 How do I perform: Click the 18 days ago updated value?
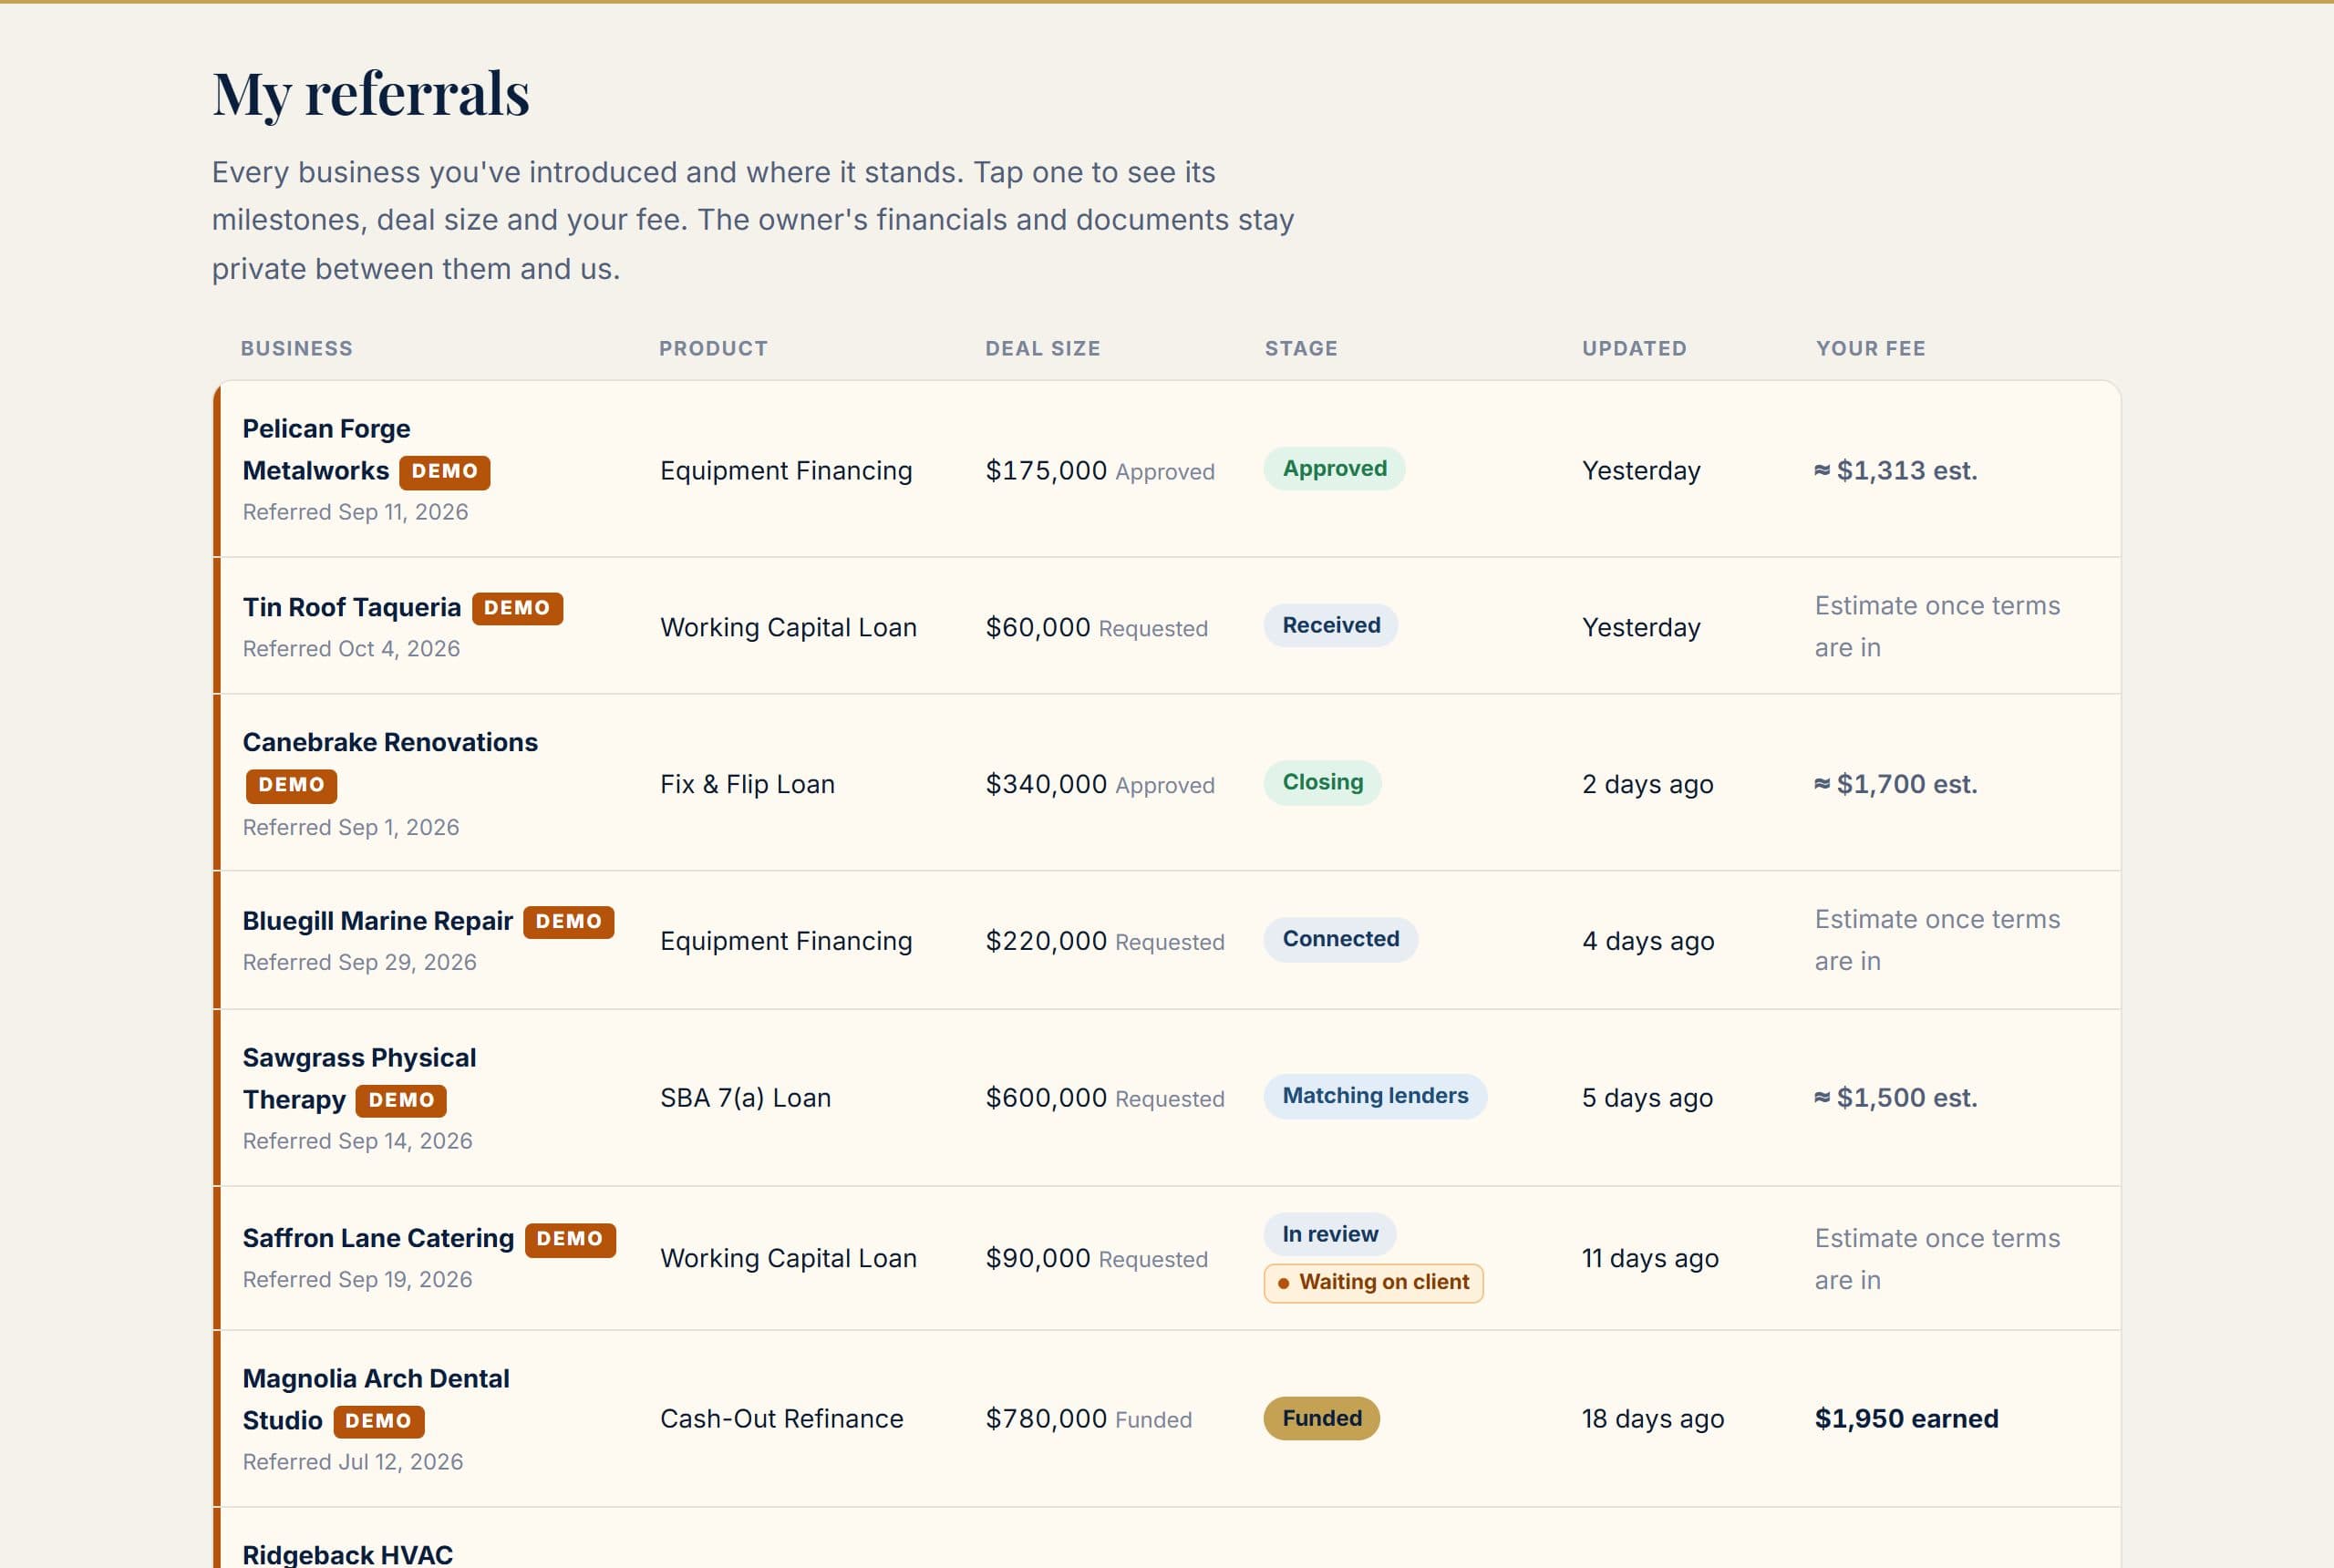1652,1420
